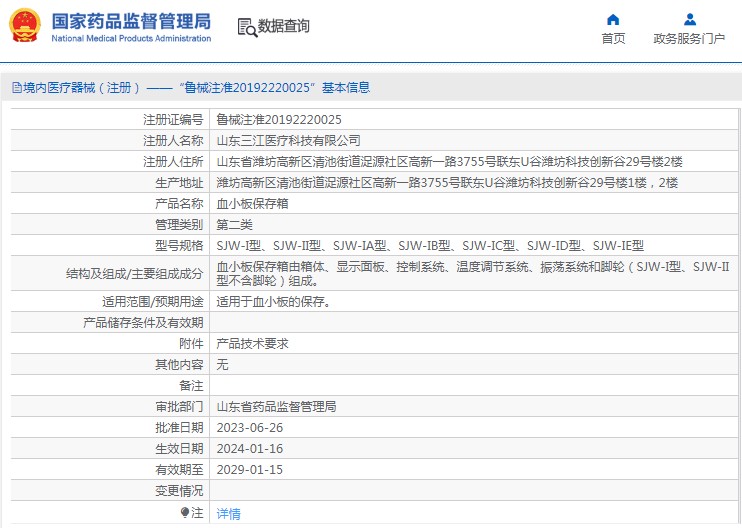The image size is (742, 528).
Task: Click the 首页 home icon
Action: [x=613, y=19]
